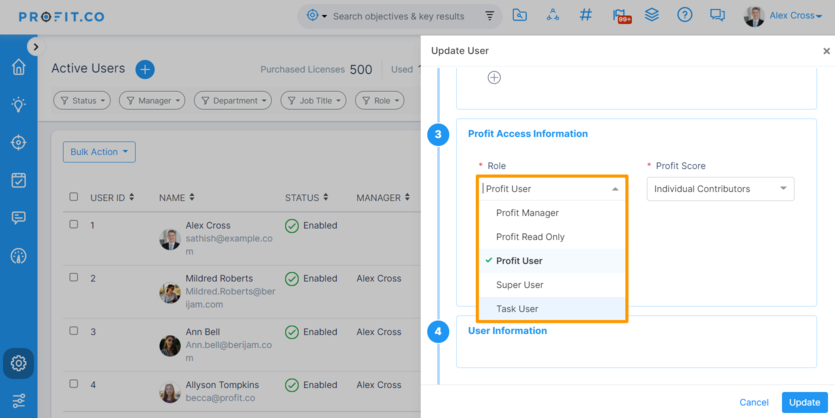Click the Role field showing Profit User
This screenshot has width=835, height=418.
coord(552,188)
